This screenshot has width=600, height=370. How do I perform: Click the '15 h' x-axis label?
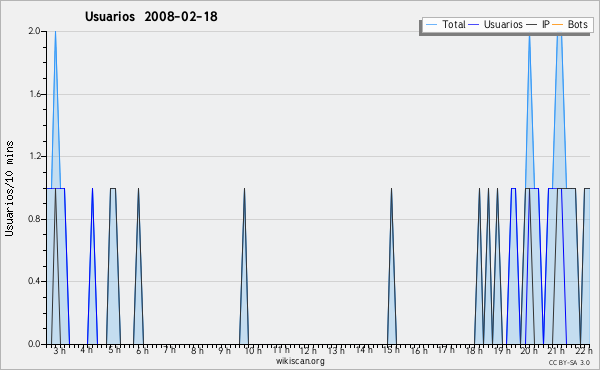click(x=391, y=350)
